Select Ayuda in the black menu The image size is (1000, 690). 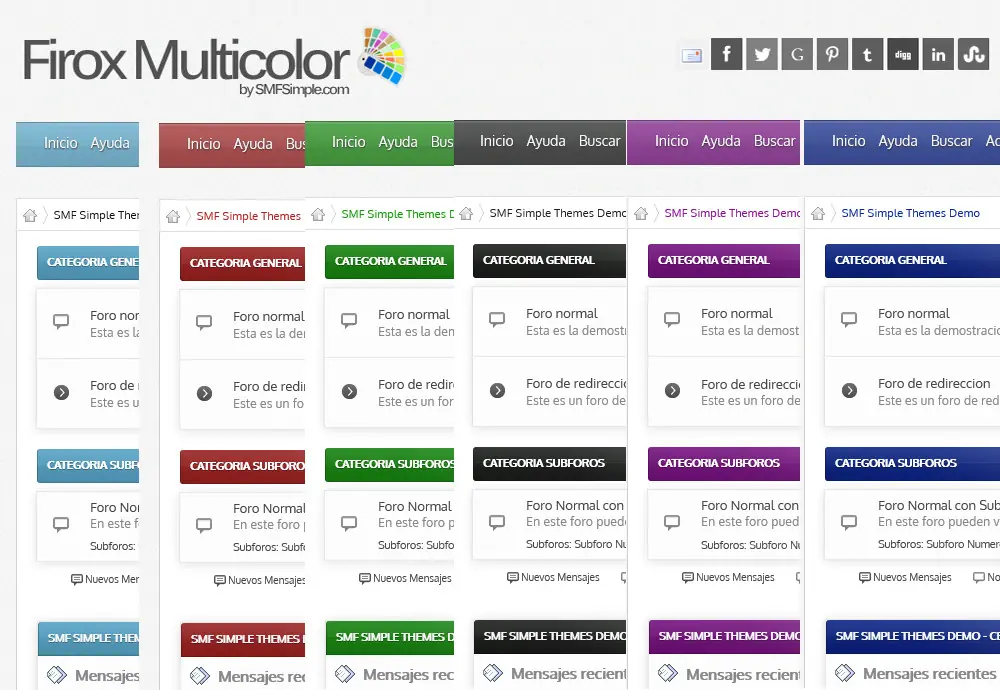coord(546,141)
